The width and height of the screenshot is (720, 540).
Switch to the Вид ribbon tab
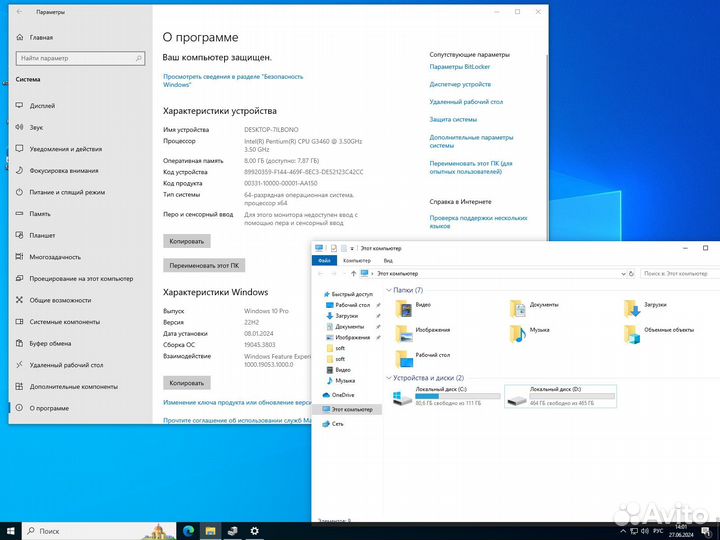click(388, 260)
